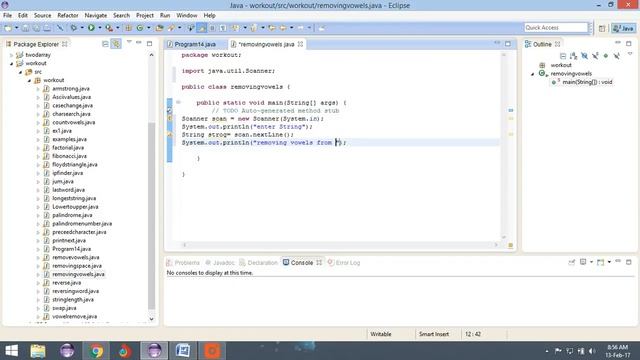Click the New Java Class toolbar icon
The width and height of the screenshot is (640, 360).
click(140, 28)
